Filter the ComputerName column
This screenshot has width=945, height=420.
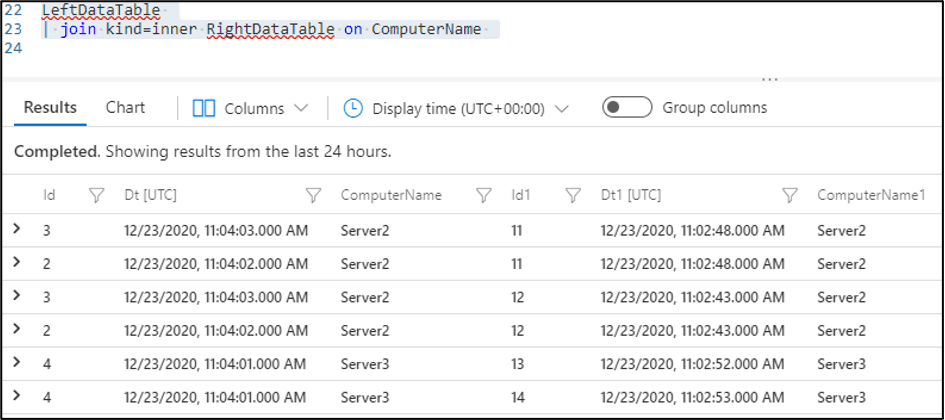(484, 196)
